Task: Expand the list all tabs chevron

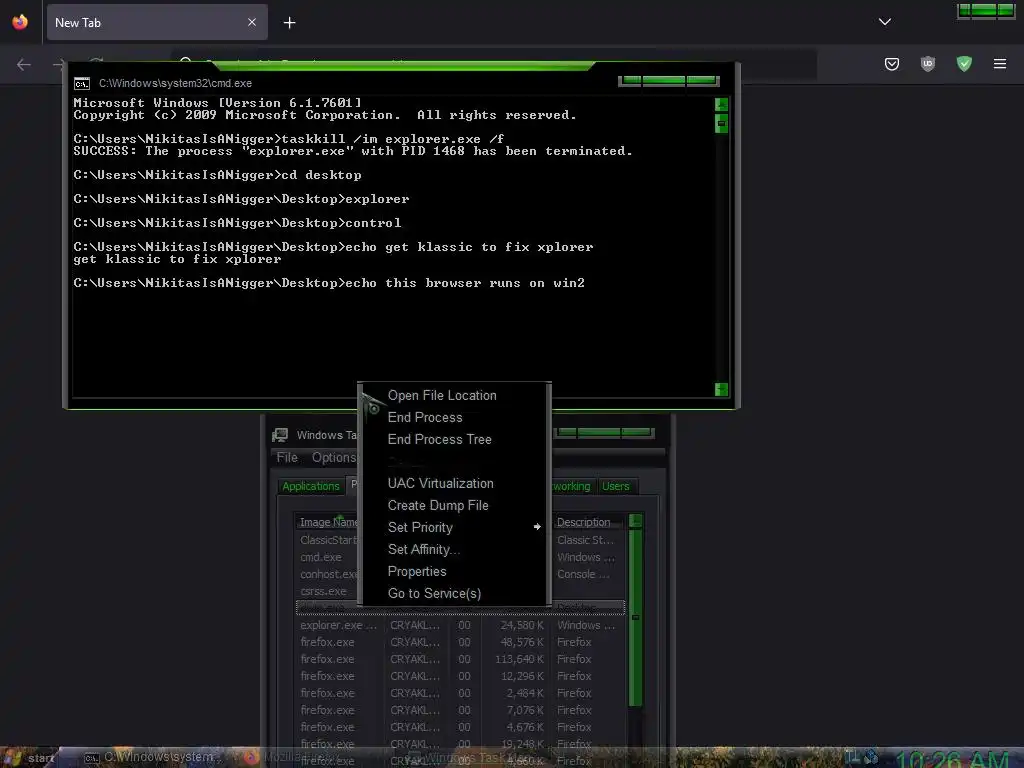Action: point(884,22)
